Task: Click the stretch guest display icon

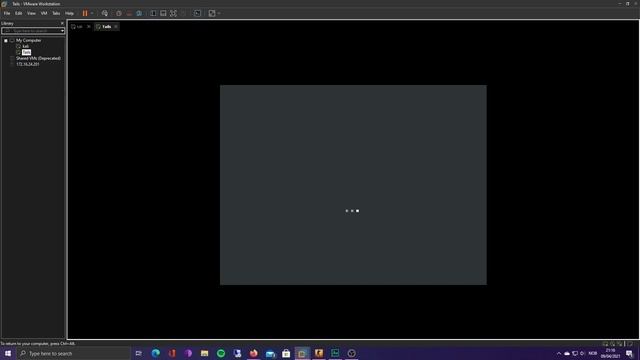Action: tap(212, 13)
